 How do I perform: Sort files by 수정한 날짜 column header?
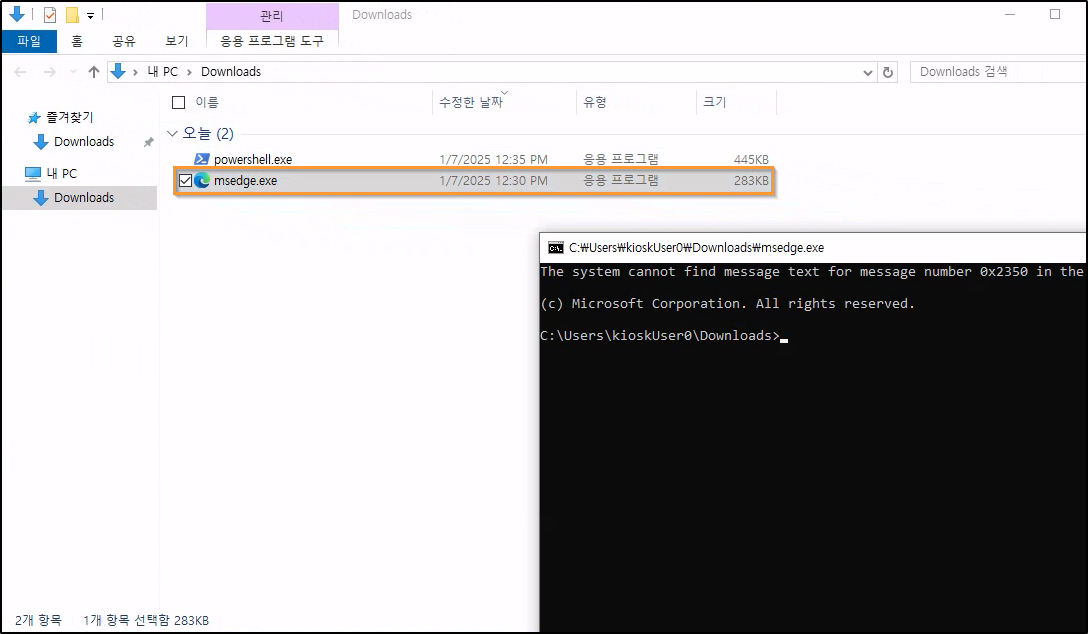(470, 102)
